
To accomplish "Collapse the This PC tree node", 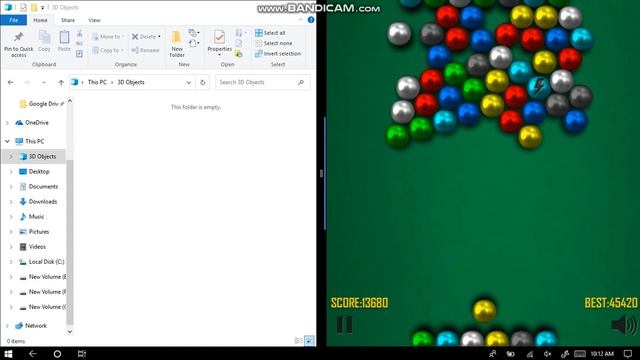I will (7, 141).
